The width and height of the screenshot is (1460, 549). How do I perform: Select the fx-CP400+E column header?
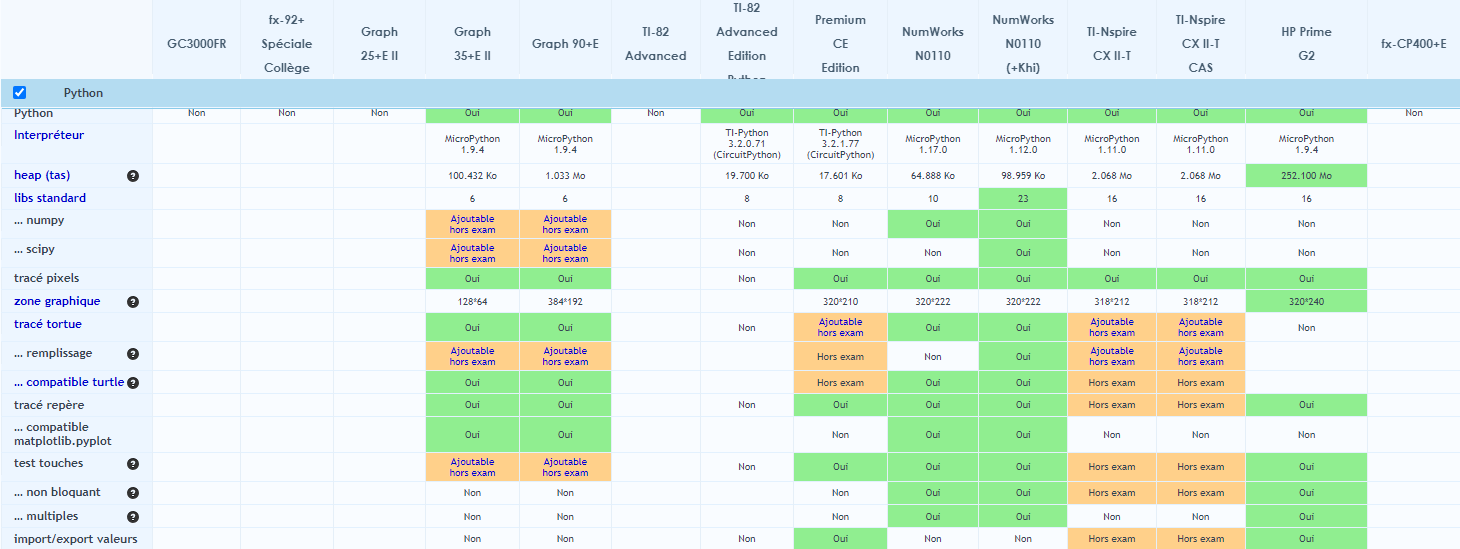pyautogui.click(x=1413, y=44)
